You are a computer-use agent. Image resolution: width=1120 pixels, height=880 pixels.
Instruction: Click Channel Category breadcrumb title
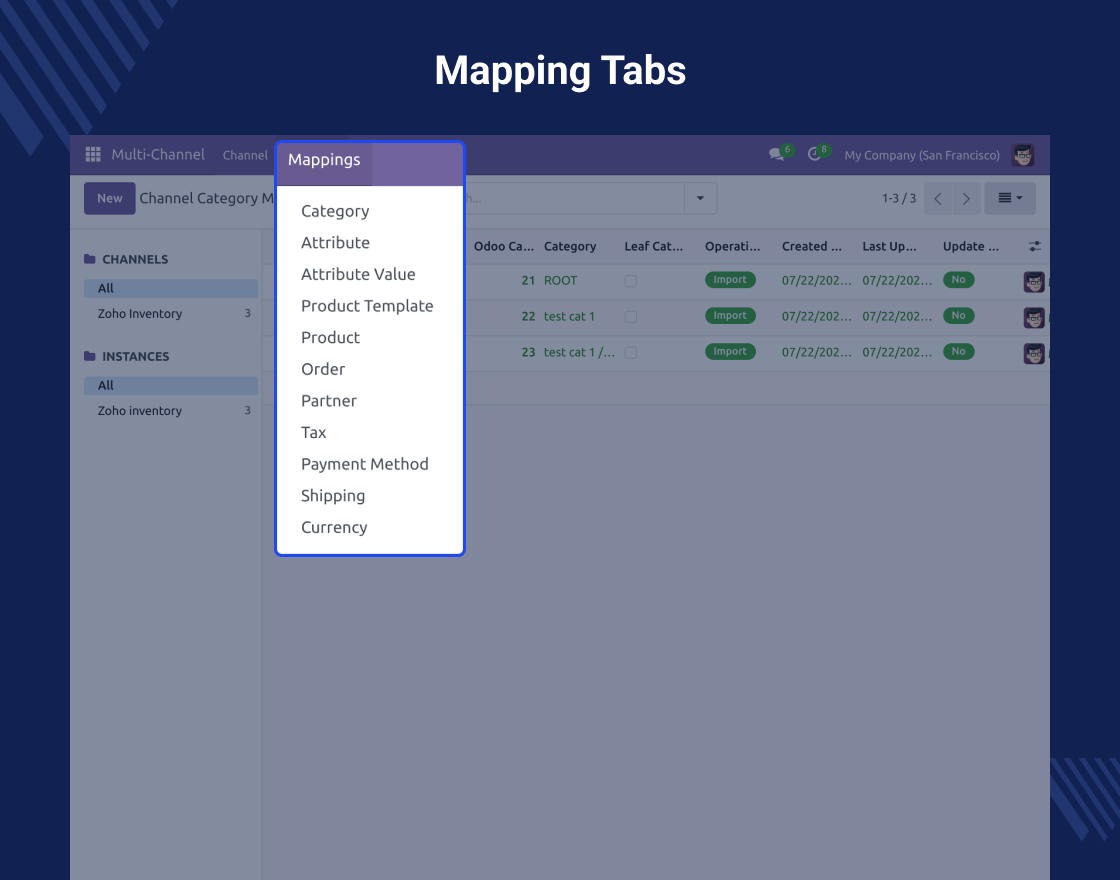coord(206,199)
